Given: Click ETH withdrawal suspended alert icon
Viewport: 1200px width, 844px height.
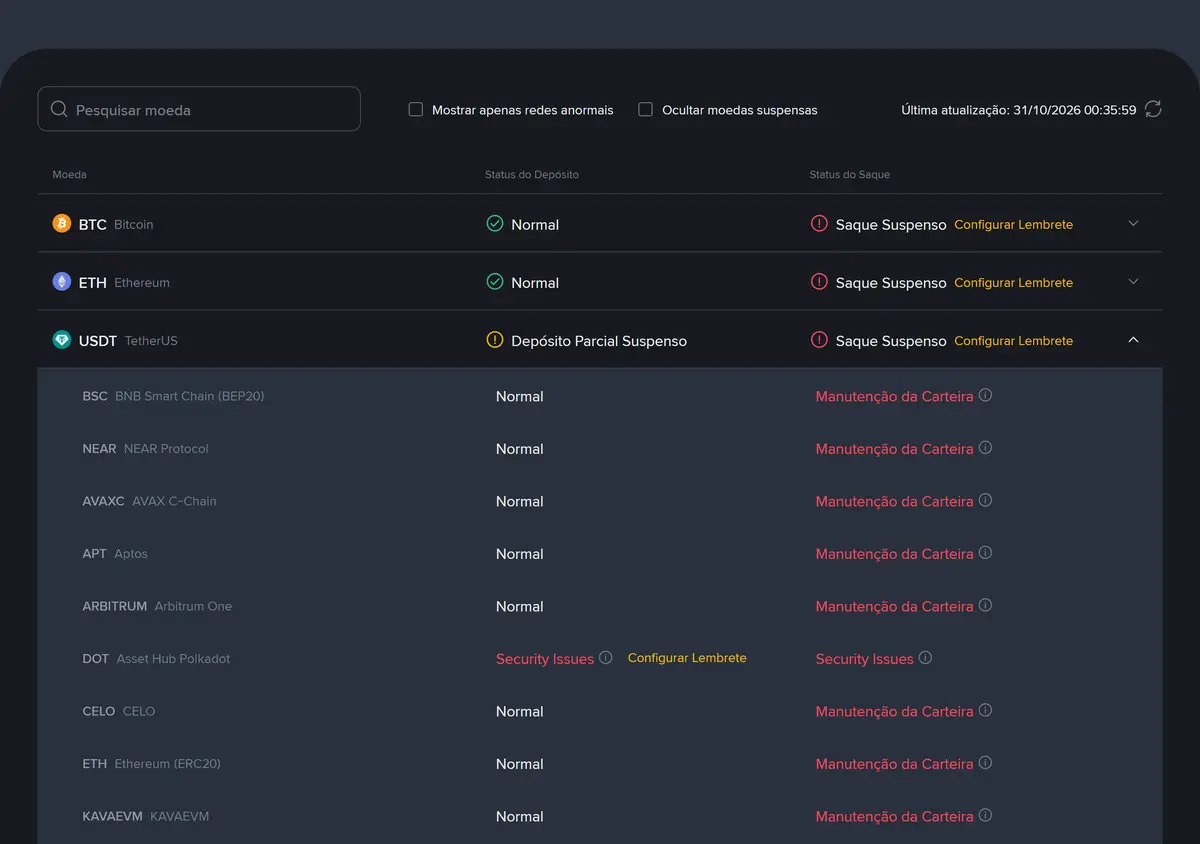Looking at the screenshot, I should (x=819, y=282).
